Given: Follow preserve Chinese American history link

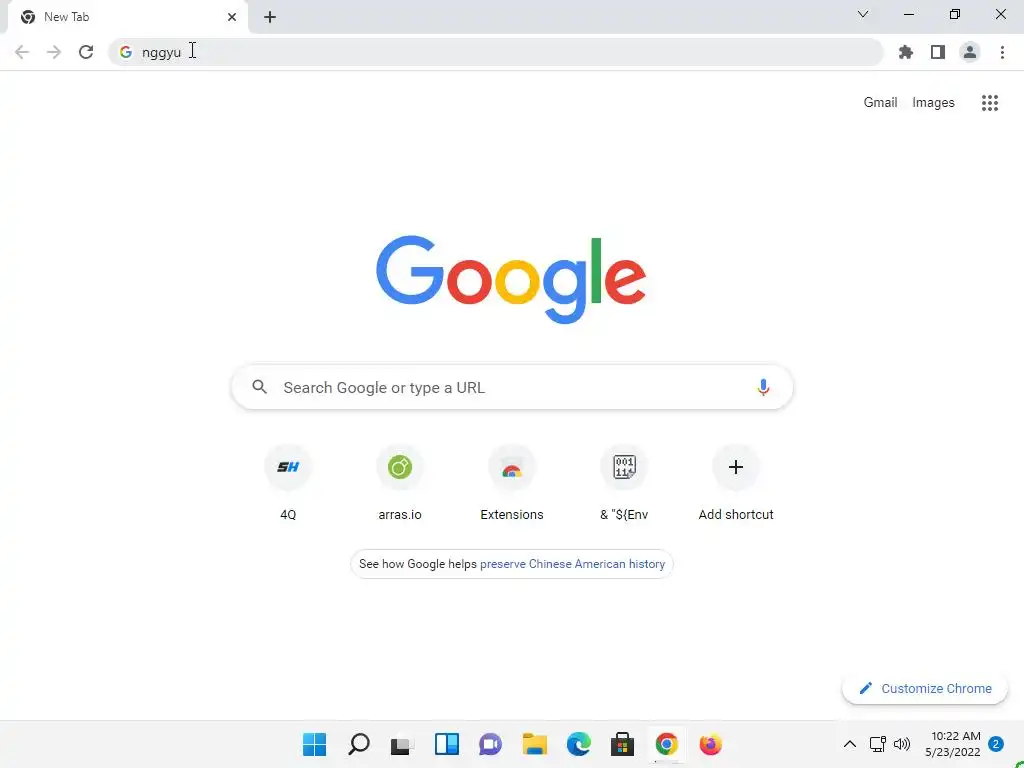Looking at the screenshot, I should tap(572, 564).
